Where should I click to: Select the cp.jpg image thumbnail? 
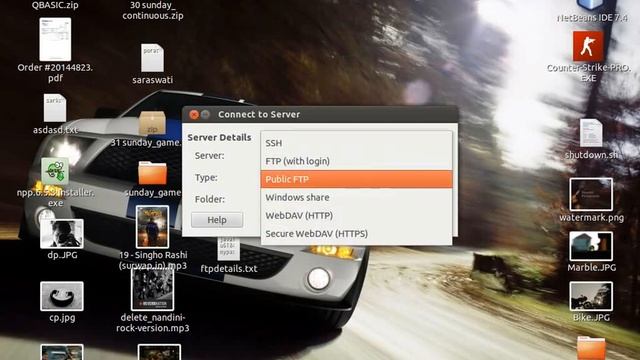click(x=62, y=296)
